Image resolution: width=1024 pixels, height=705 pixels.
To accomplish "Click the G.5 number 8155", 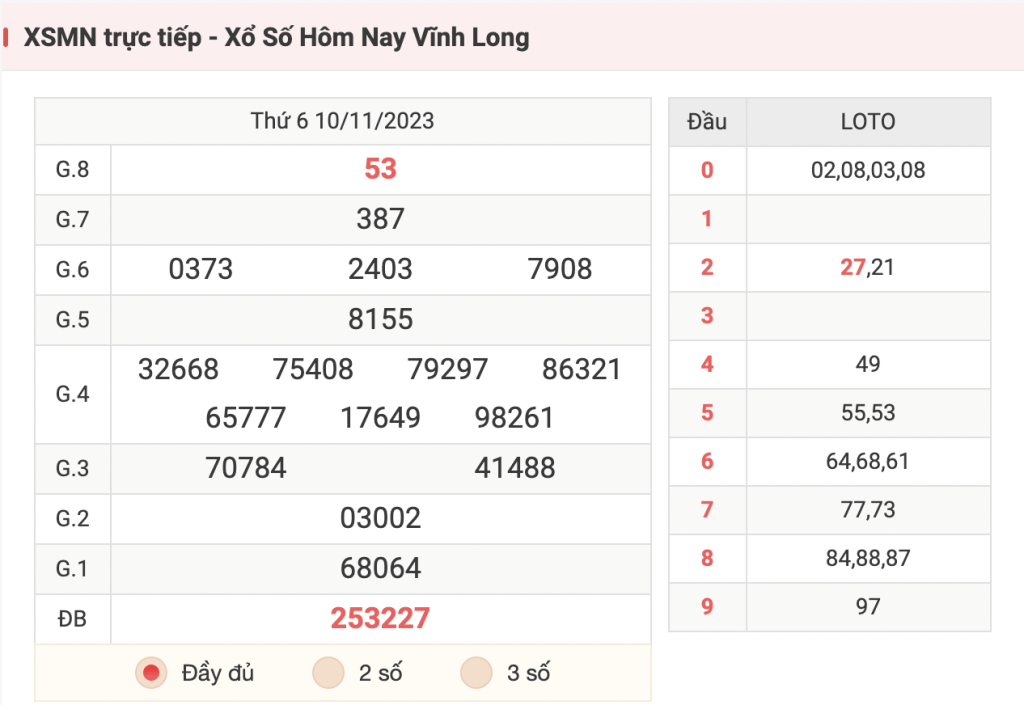I will pos(380,319).
